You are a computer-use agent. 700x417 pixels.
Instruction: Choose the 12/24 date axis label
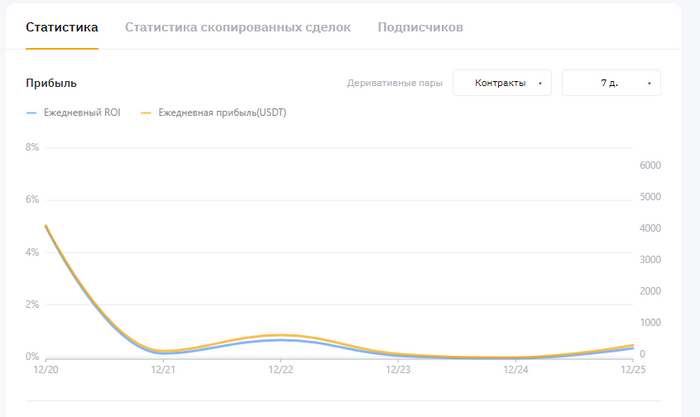516,369
